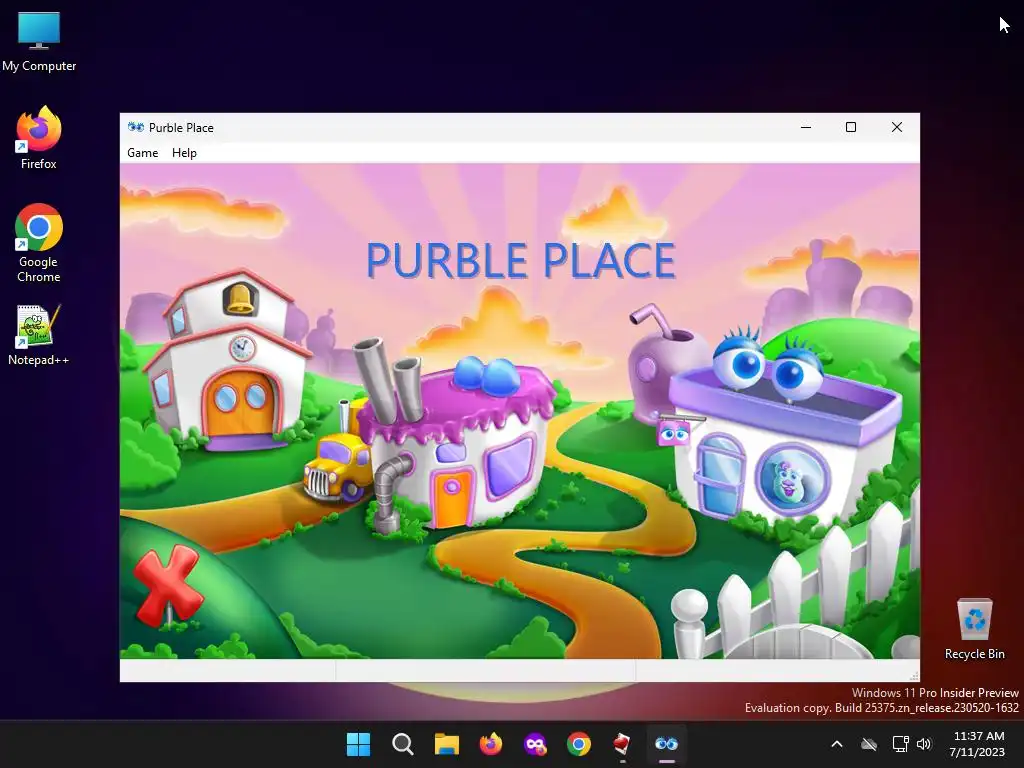Click the purple mask app taskbar icon
Viewport: 1024px width, 768px height.
click(x=535, y=744)
